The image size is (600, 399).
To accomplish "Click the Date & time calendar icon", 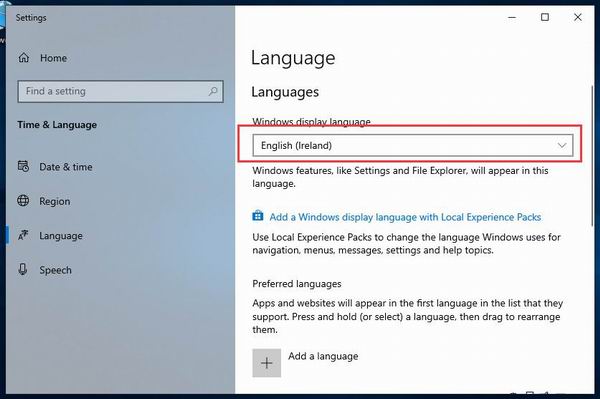I will coord(23,166).
